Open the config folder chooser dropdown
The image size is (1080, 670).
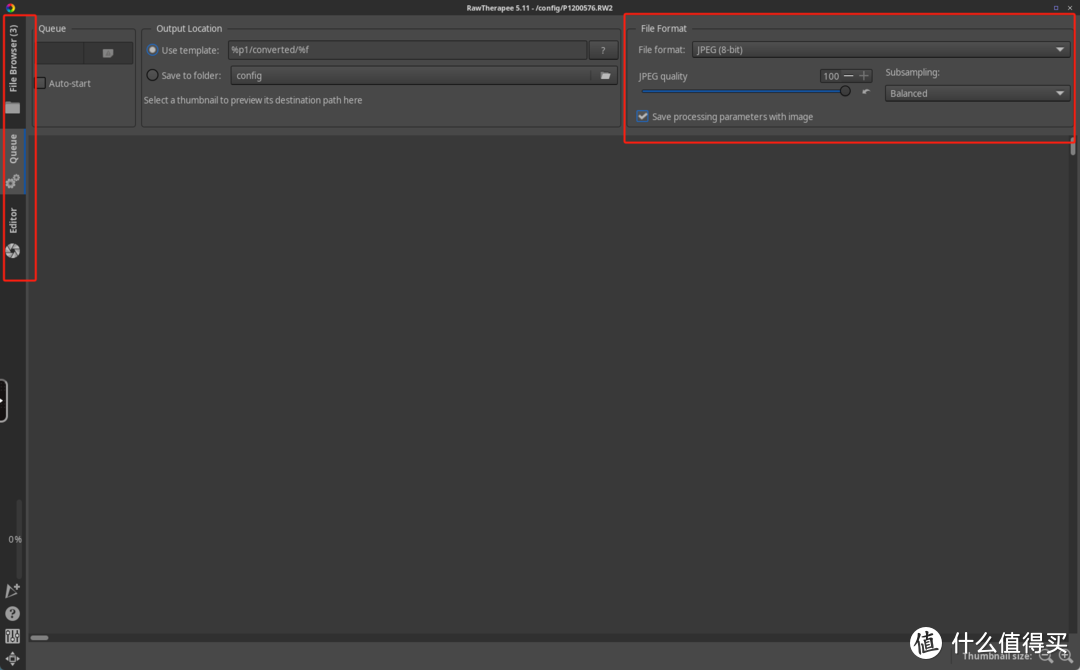(x=410, y=75)
